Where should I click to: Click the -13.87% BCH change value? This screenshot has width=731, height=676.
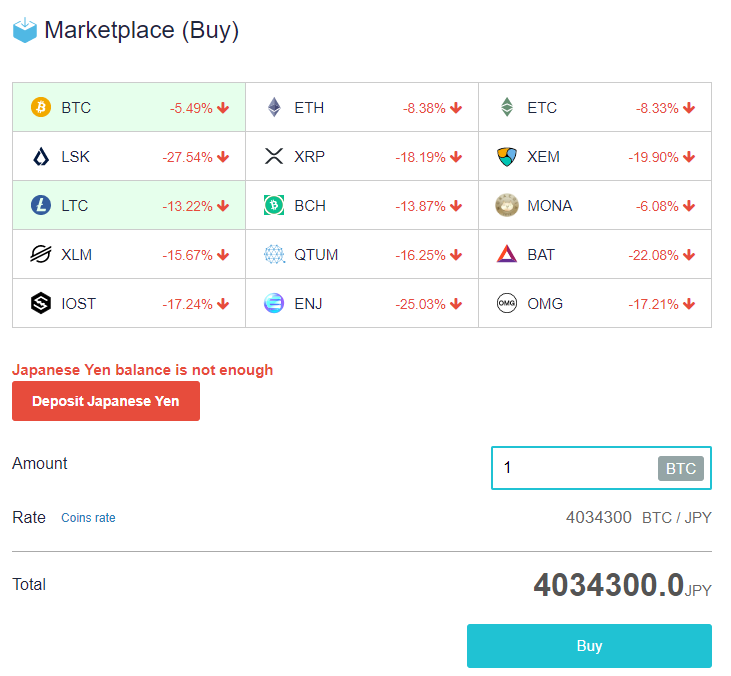pos(421,206)
